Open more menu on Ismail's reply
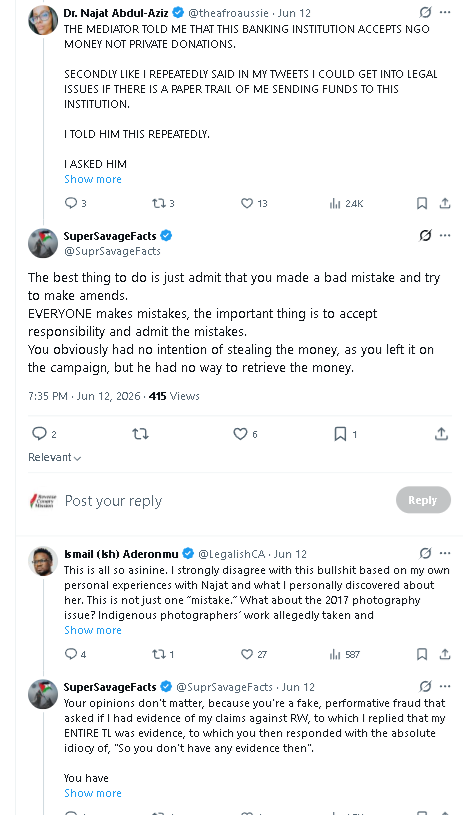The width and height of the screenshot is (463, 815). 445,553
